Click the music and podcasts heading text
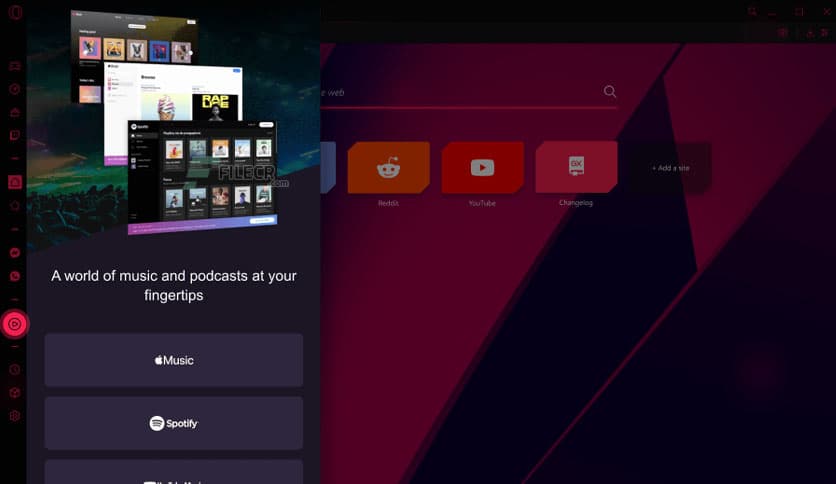Screen dimensions: 836x484 click(174, 285)
